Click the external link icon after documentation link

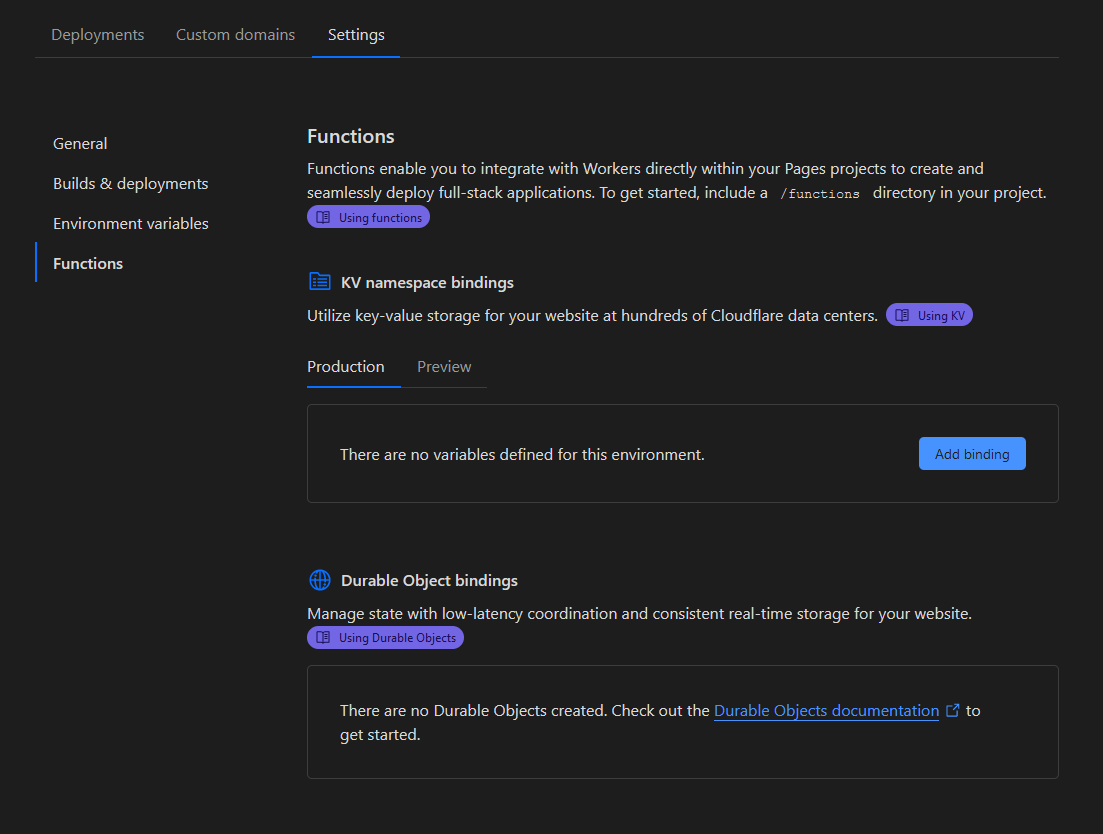(x=953, y=711)
